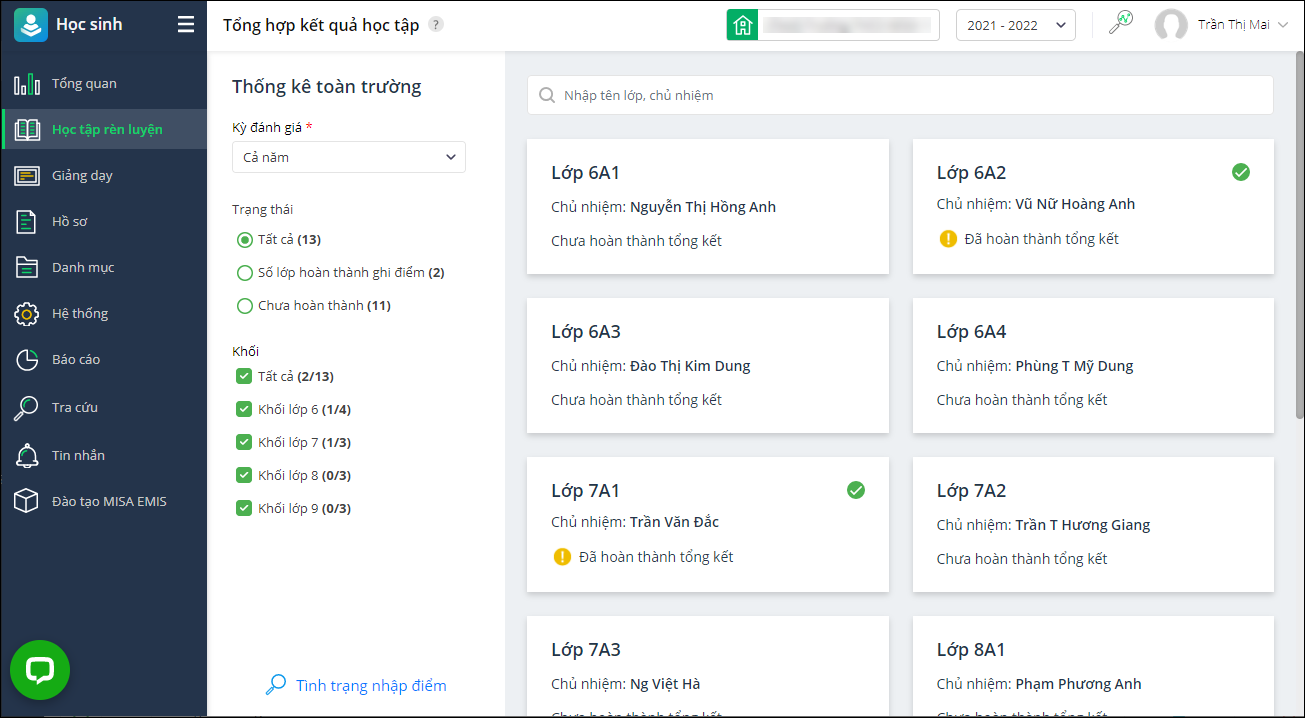Click the hamburger menu icon in sidebar header
Screen dimensions: 1305x718
(x=186, y=25)
